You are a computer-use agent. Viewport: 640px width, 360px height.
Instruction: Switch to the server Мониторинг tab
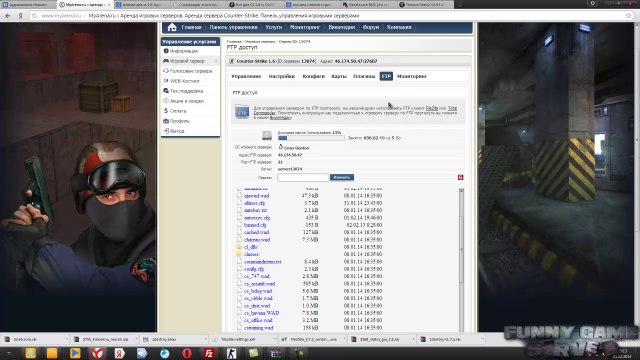412,76
